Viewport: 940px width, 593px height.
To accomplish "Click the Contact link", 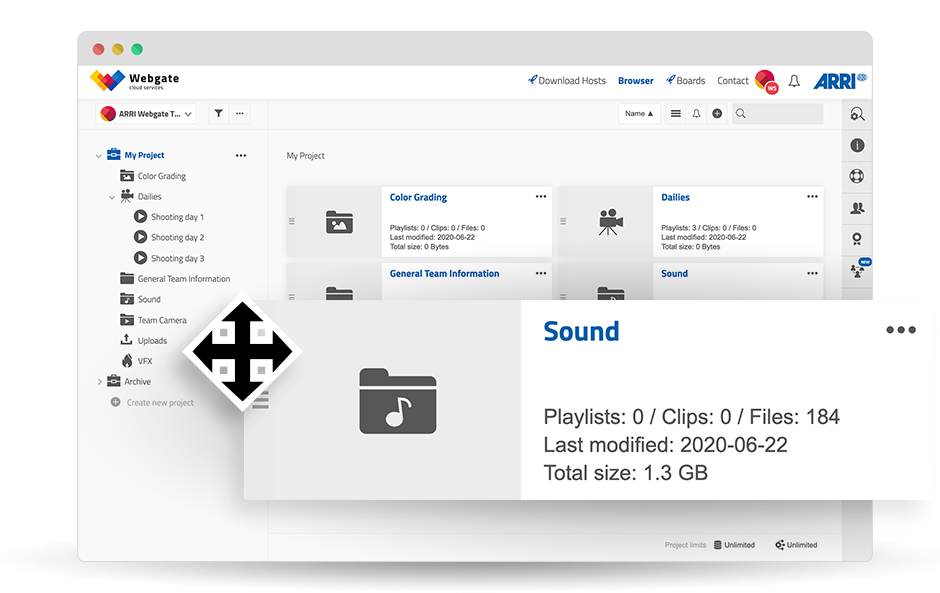I will tap(732, 81).
